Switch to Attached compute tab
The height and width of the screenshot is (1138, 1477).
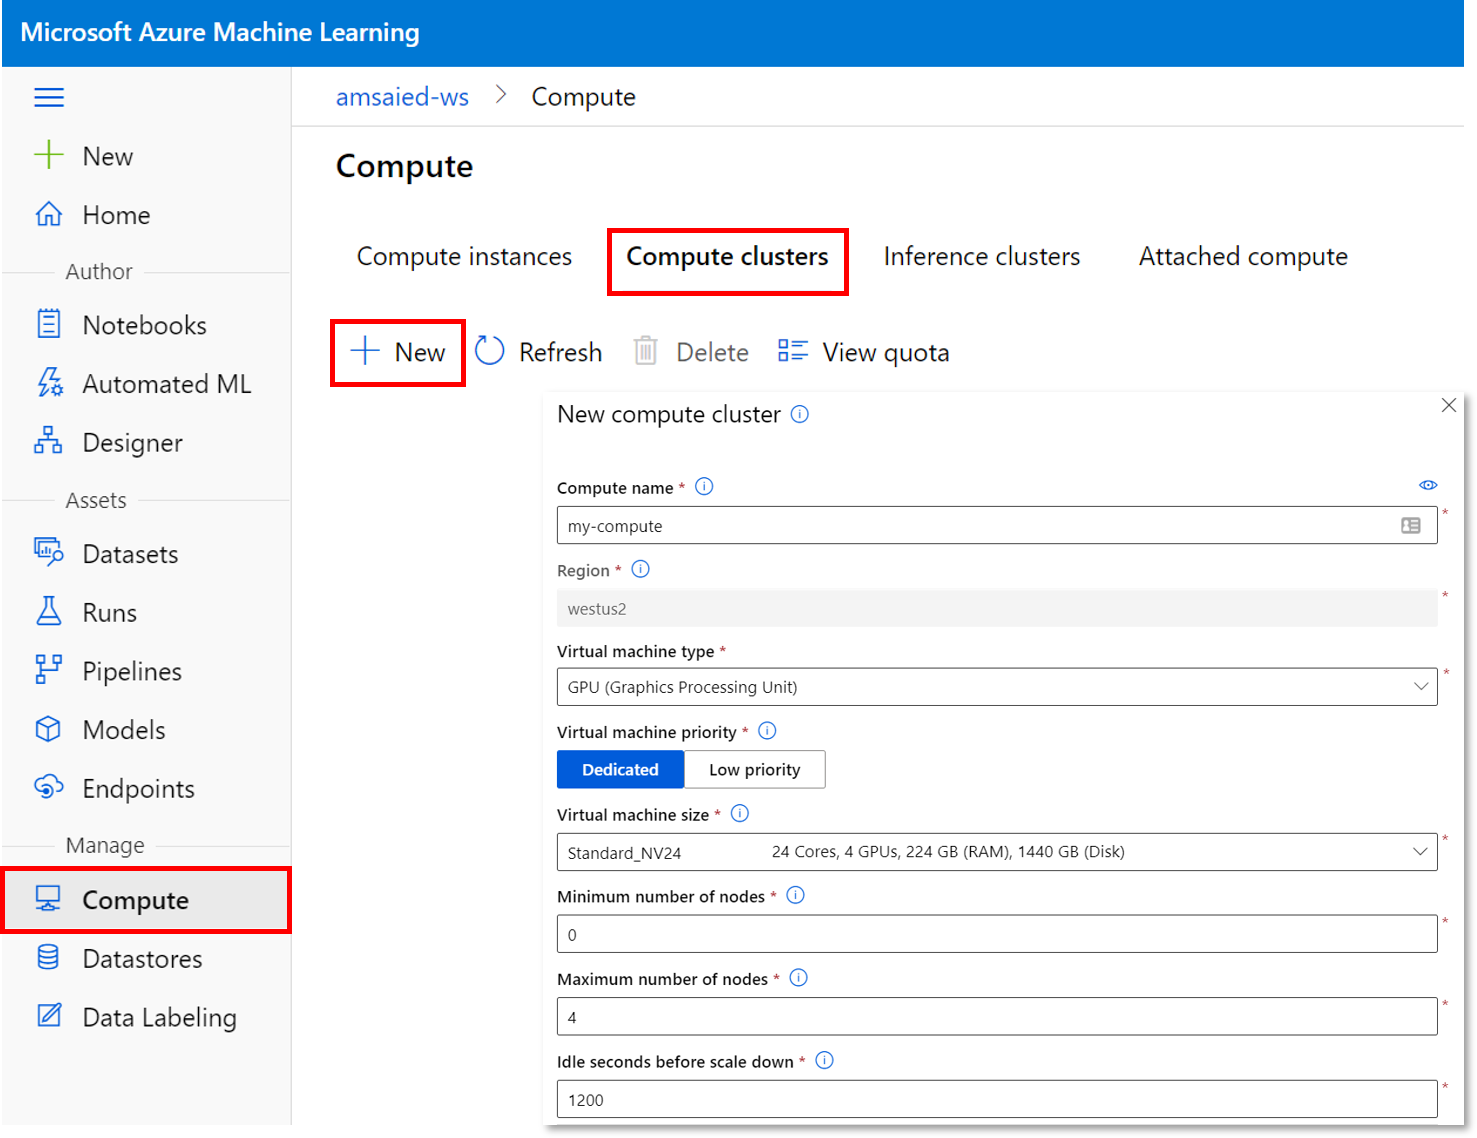[x=1243, y=257]
